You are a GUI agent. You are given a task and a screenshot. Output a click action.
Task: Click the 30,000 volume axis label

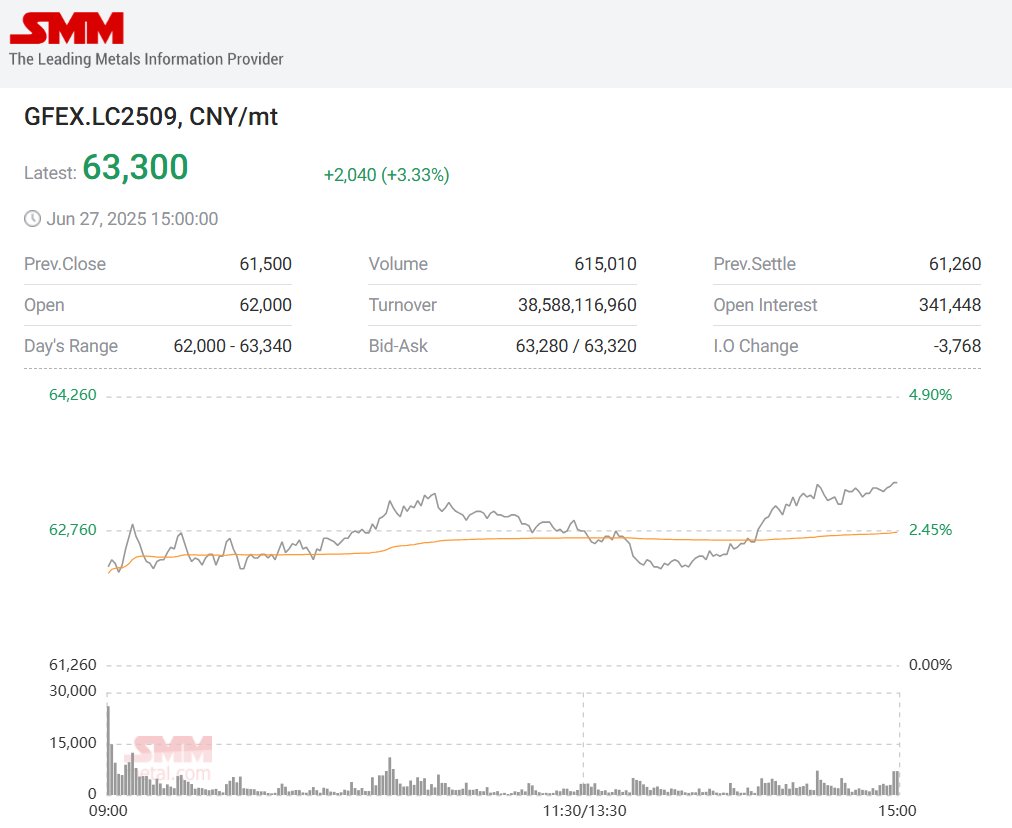pyautogui.click(x=72, y=691)
